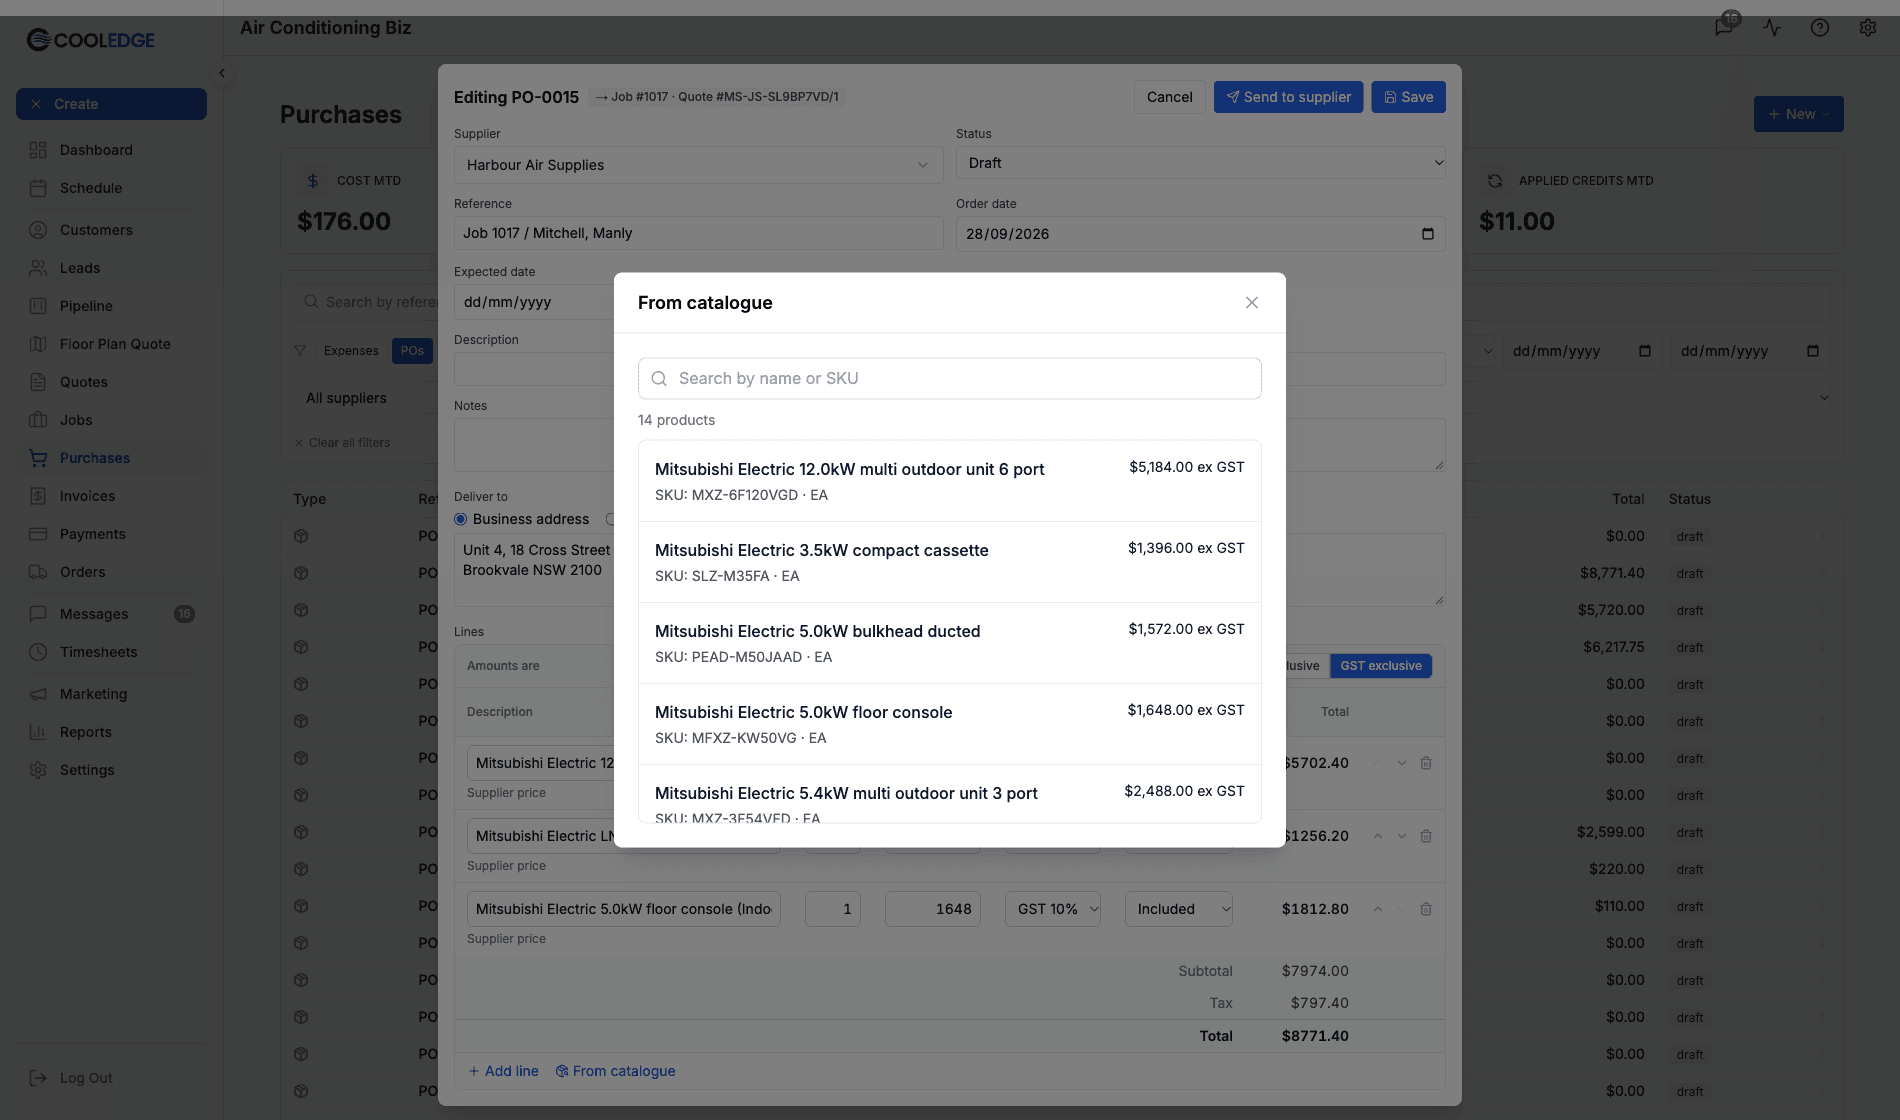Open the Supplier dropdown showing Harbour Air Supplies
Viewport: 1900px width, 1120px height.
pyautogui.click(x=698, y=165)
